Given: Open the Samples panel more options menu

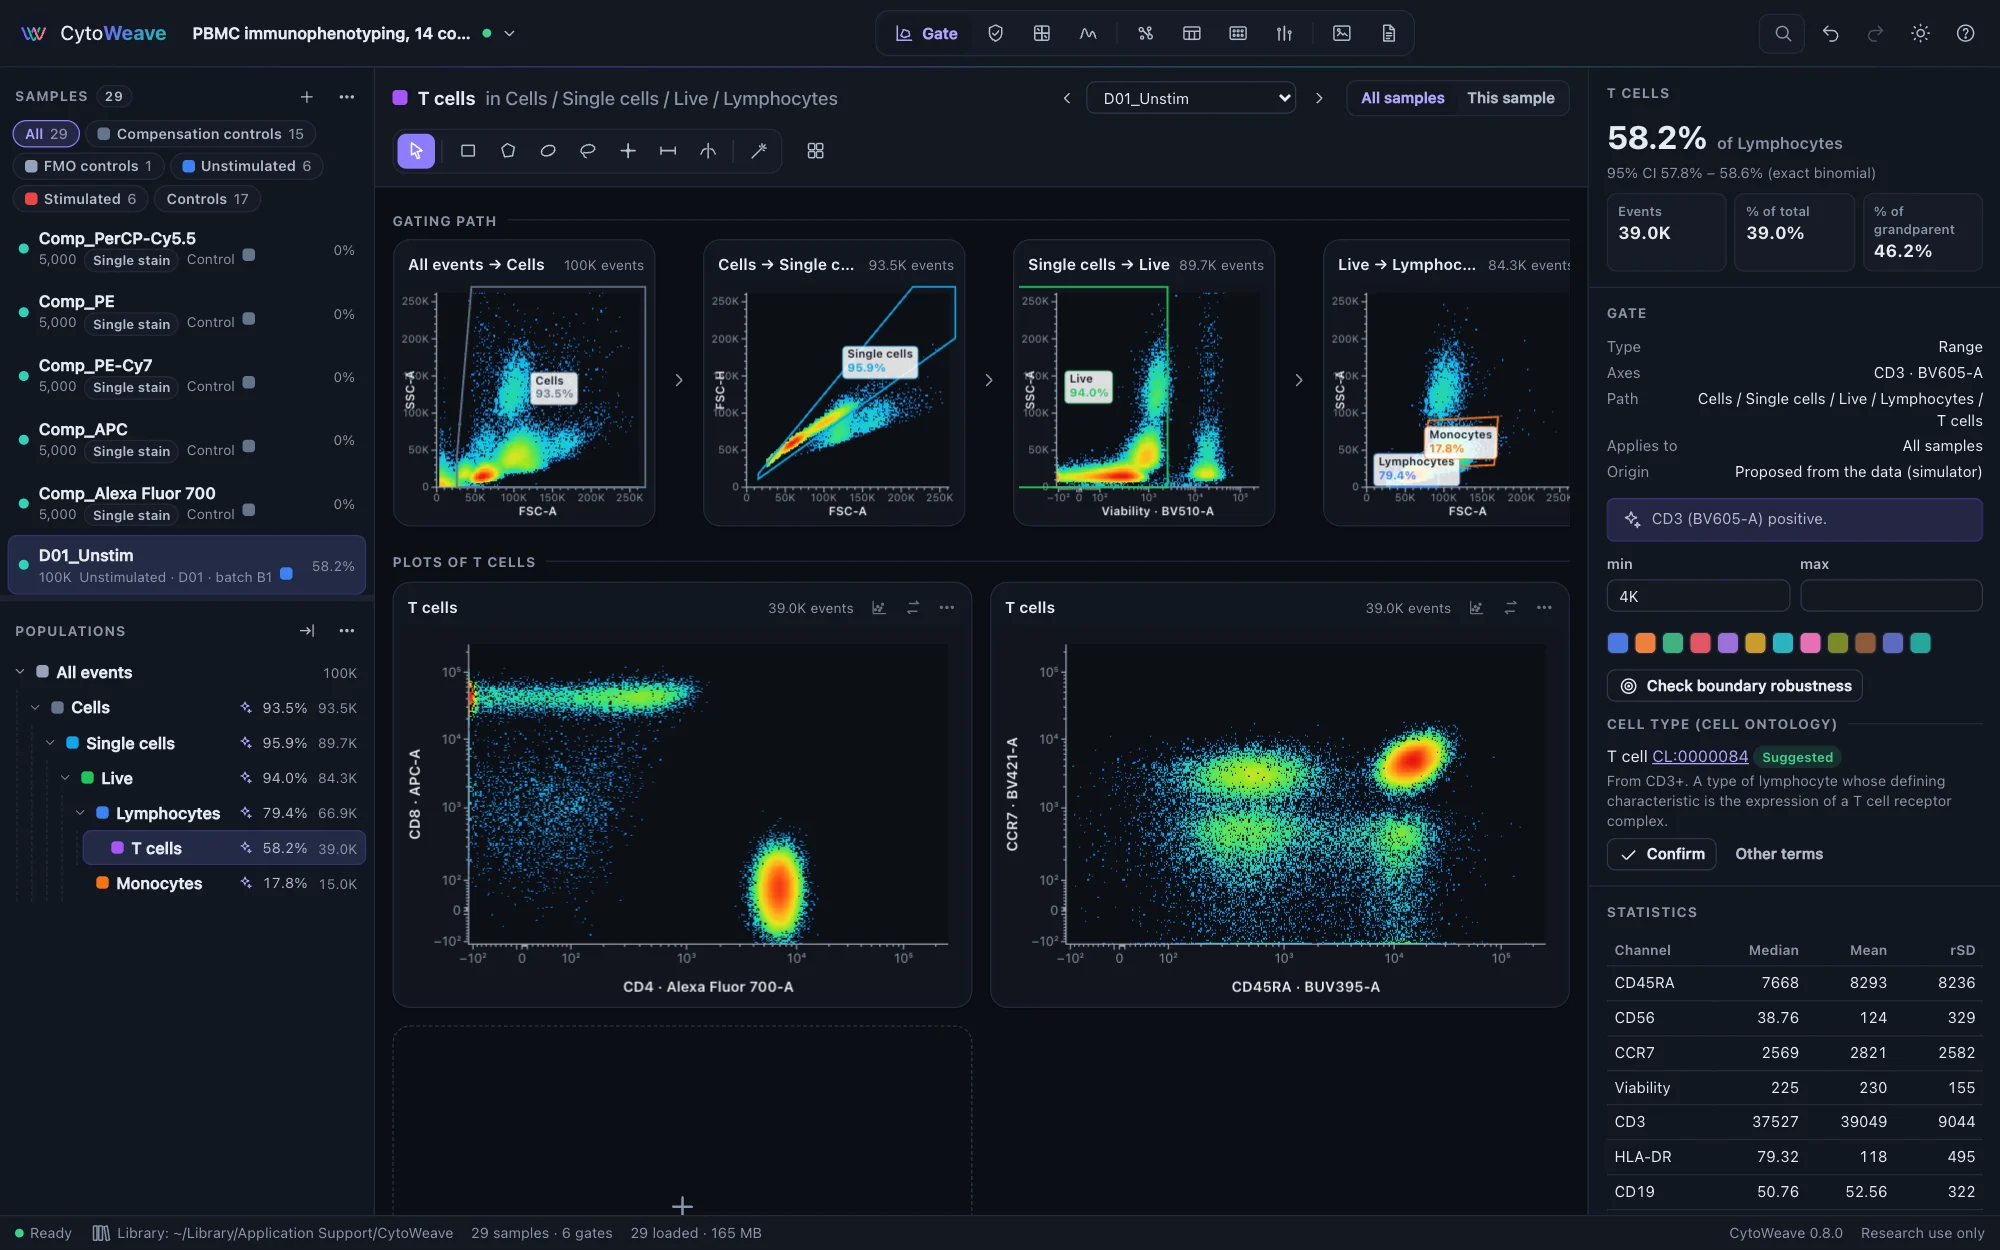Looking at the screenshot, I should tap(346, 97).
